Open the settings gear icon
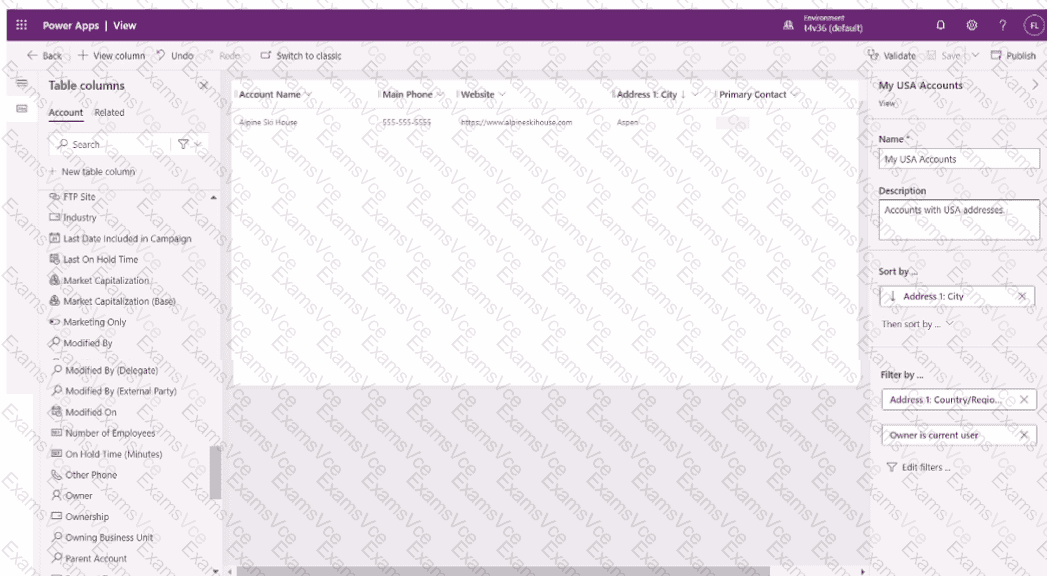1047x576 pixels. pyautogui.click(x=971, y=25)
